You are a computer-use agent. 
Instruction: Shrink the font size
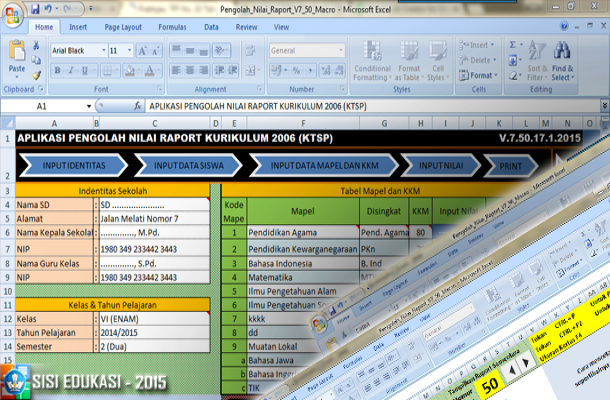pos(155,51)
